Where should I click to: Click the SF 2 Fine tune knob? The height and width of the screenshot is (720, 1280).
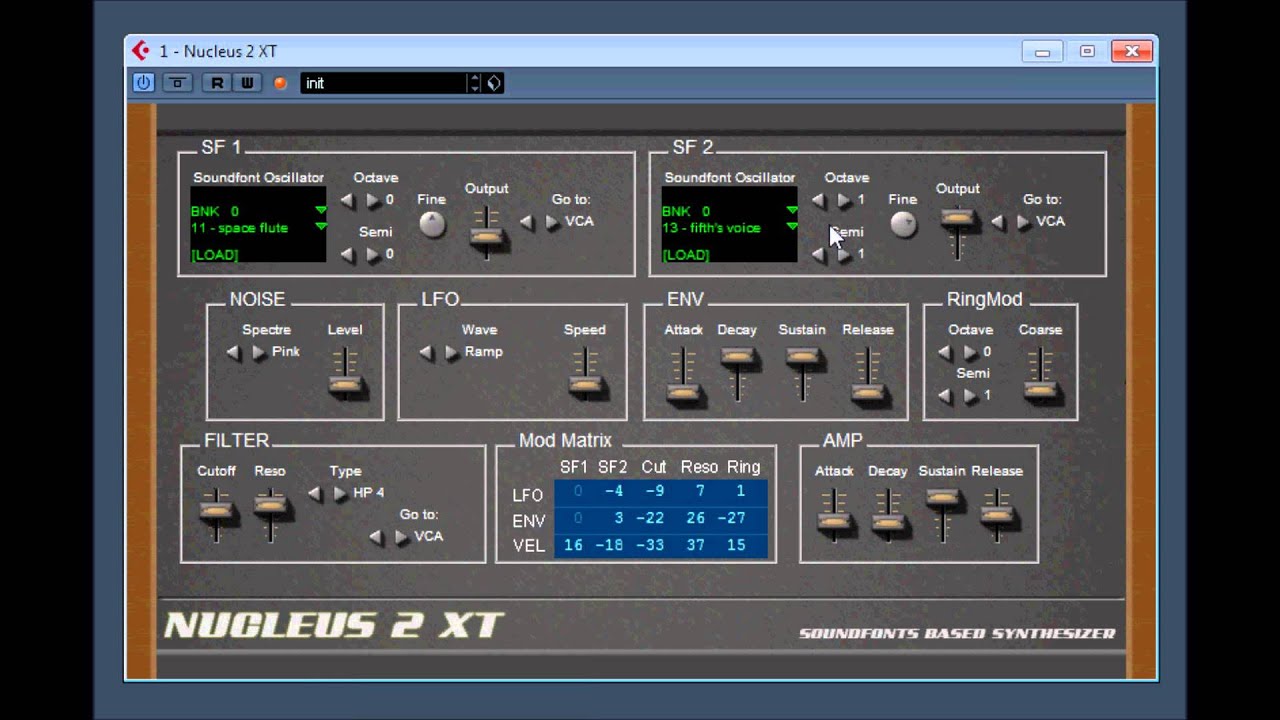click(903, 224)
